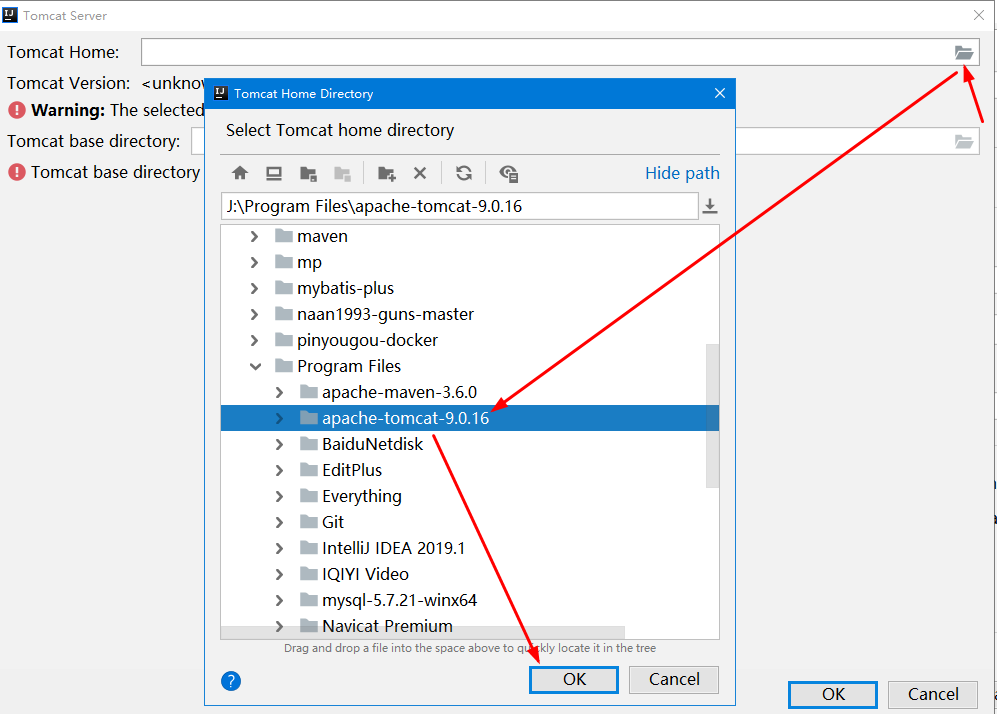Expand the Git folder node
The image size is (997, 714).
[x=279, y=523]
